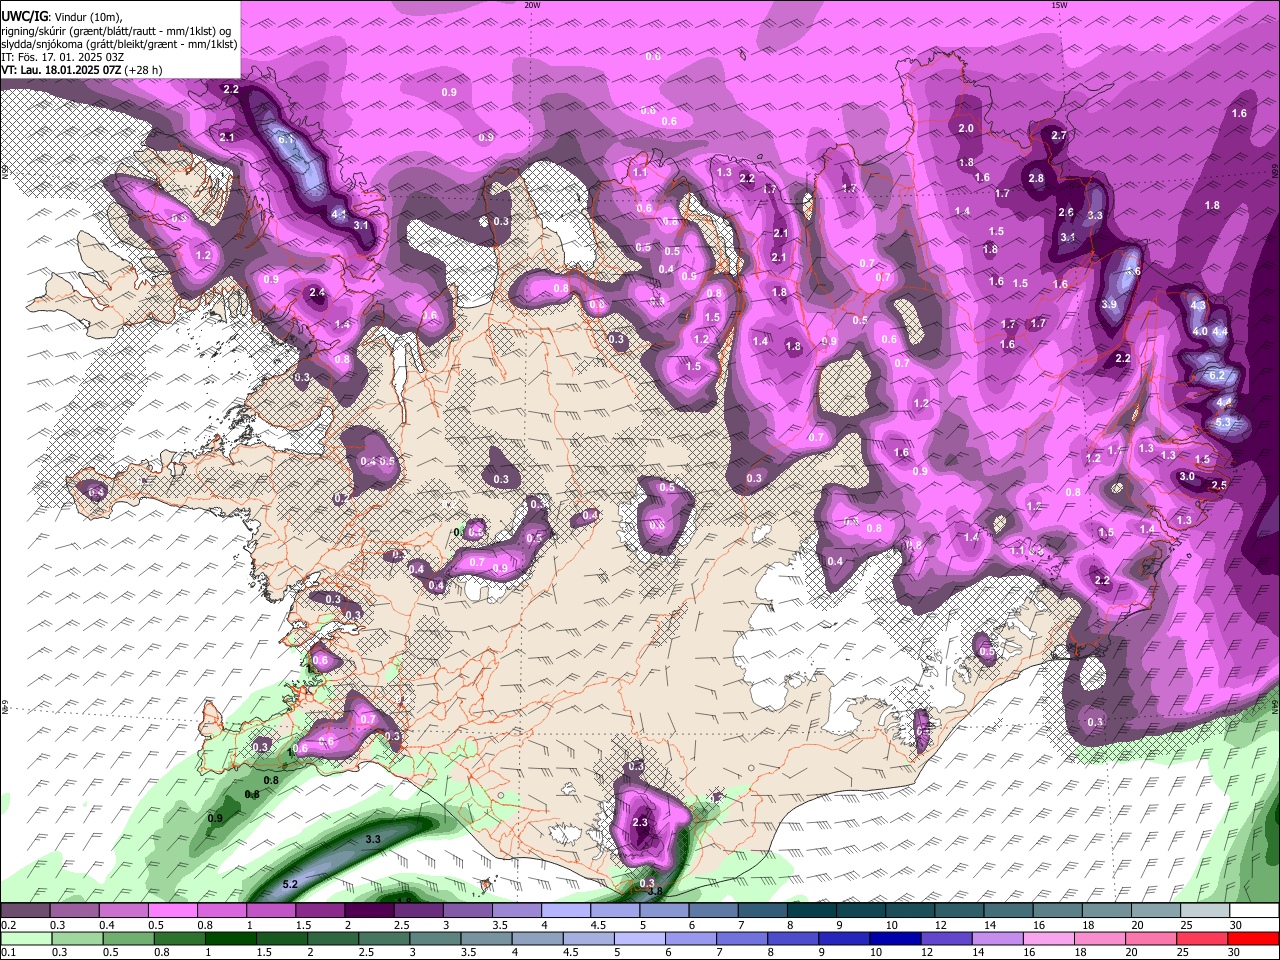Screen dimensions: 1280x960
Task: Click the 6.2 snowfall value in the east
Action: pos(1217,375)
